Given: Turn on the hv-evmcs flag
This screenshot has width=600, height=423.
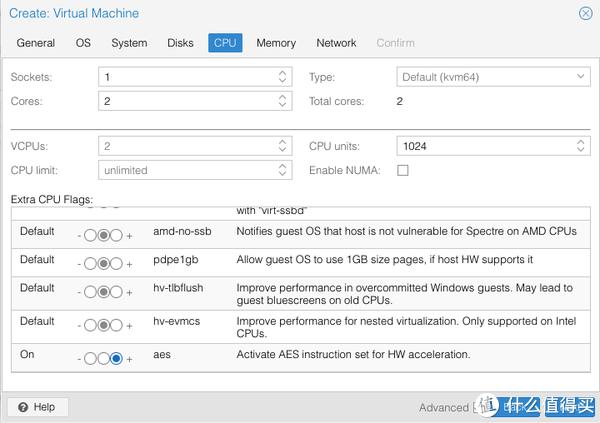Looking at the screenshot, I should 116,325.
